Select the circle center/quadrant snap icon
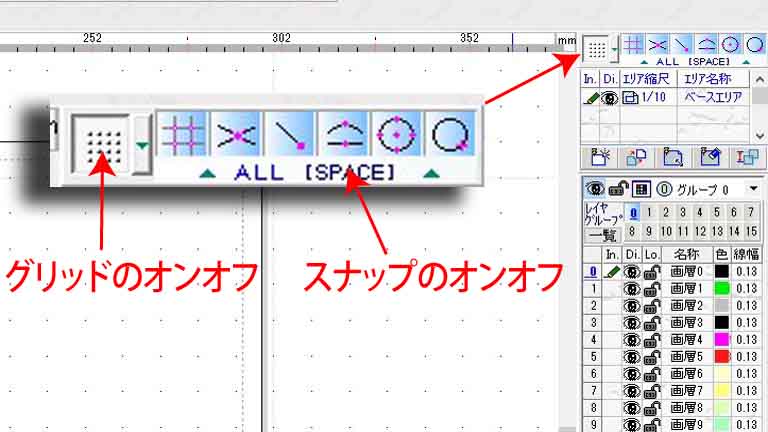 [x=397, y=134]
